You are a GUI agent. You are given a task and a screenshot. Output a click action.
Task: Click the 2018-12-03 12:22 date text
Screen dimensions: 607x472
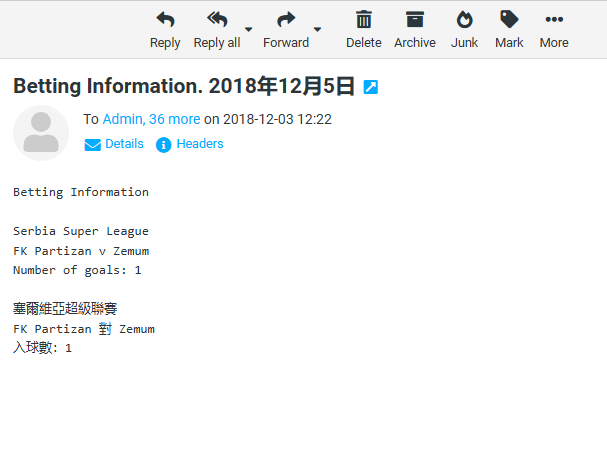click(277, 119)
